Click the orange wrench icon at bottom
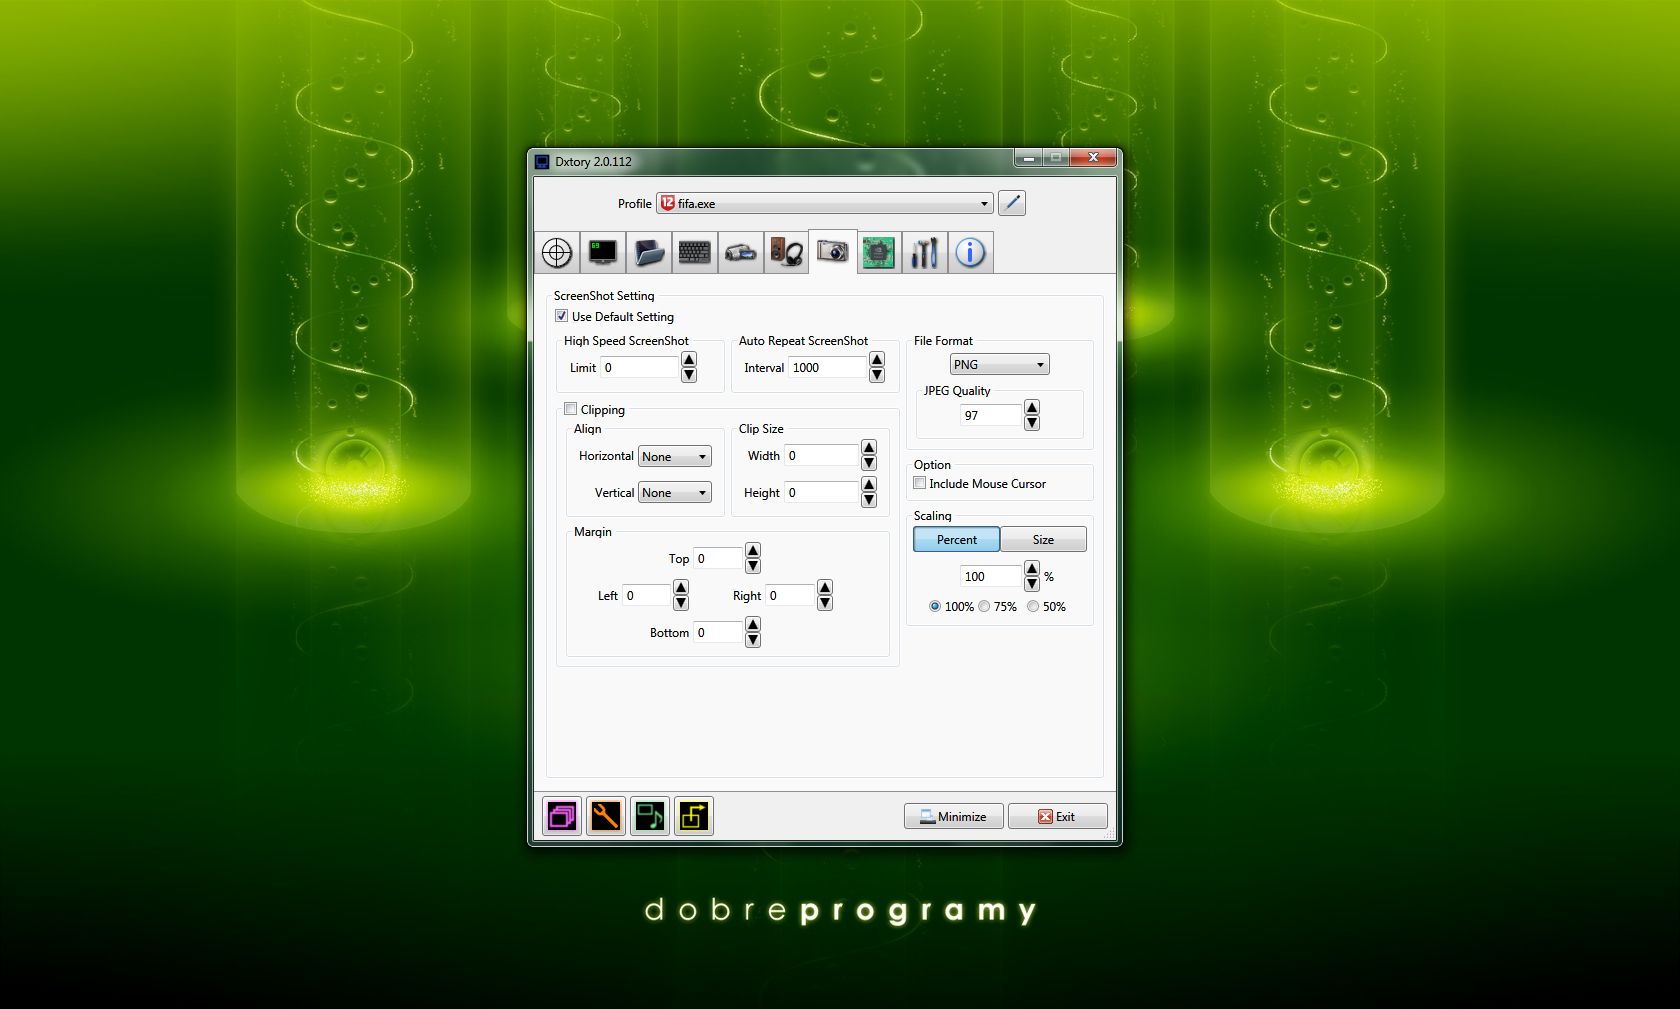The height and width of the screenshot is (1009, 1680). coord(606,816)
